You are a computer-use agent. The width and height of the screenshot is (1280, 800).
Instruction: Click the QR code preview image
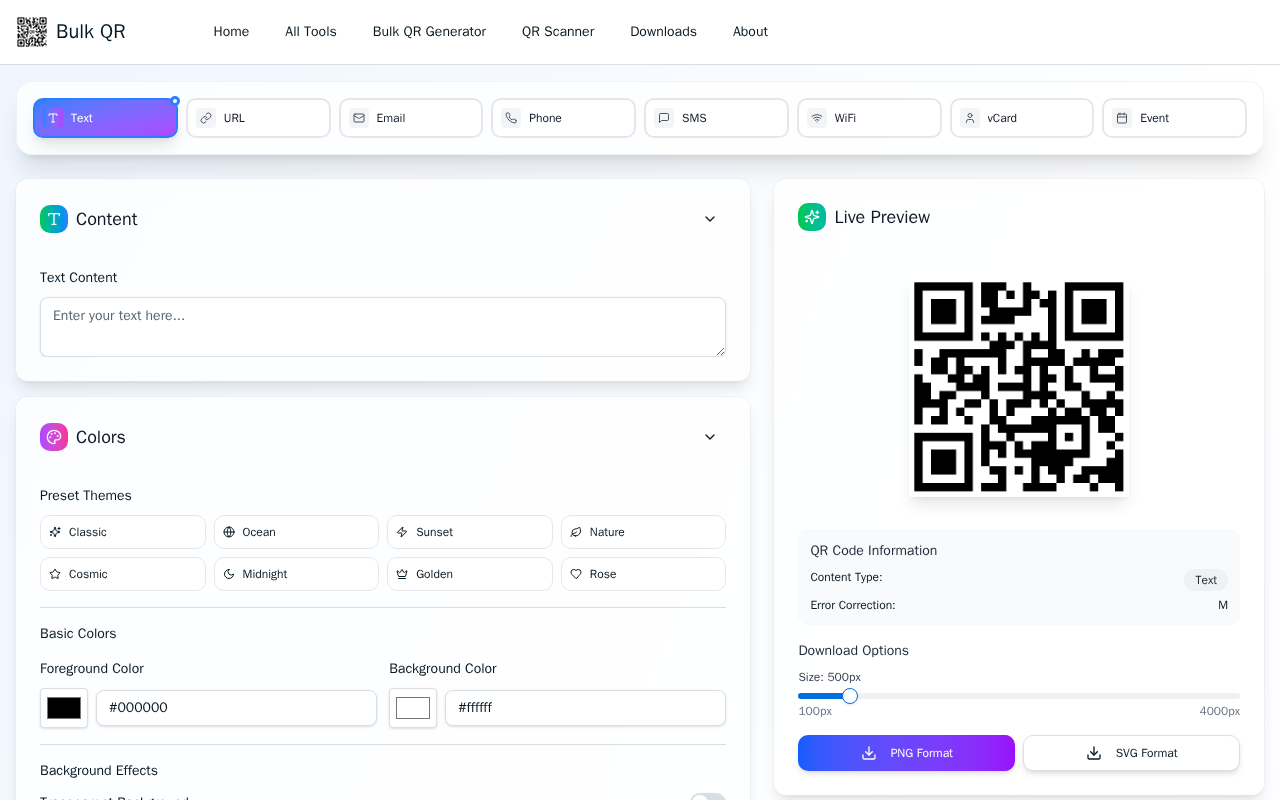pos(1019,387)
